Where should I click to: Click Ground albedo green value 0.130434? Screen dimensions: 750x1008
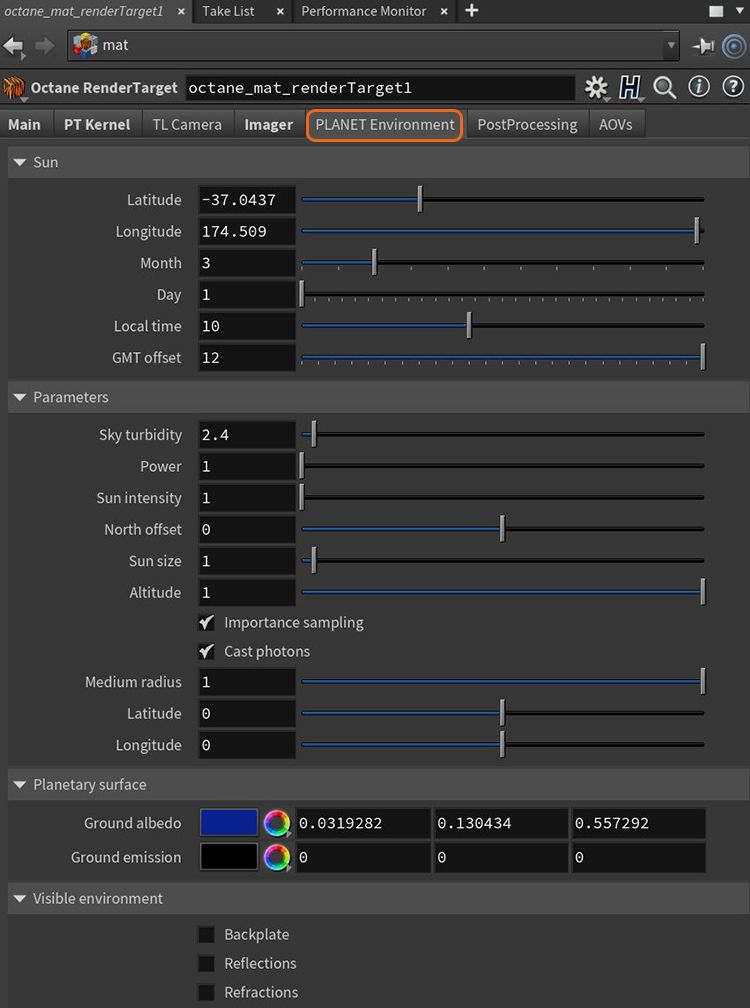(501, 824)
